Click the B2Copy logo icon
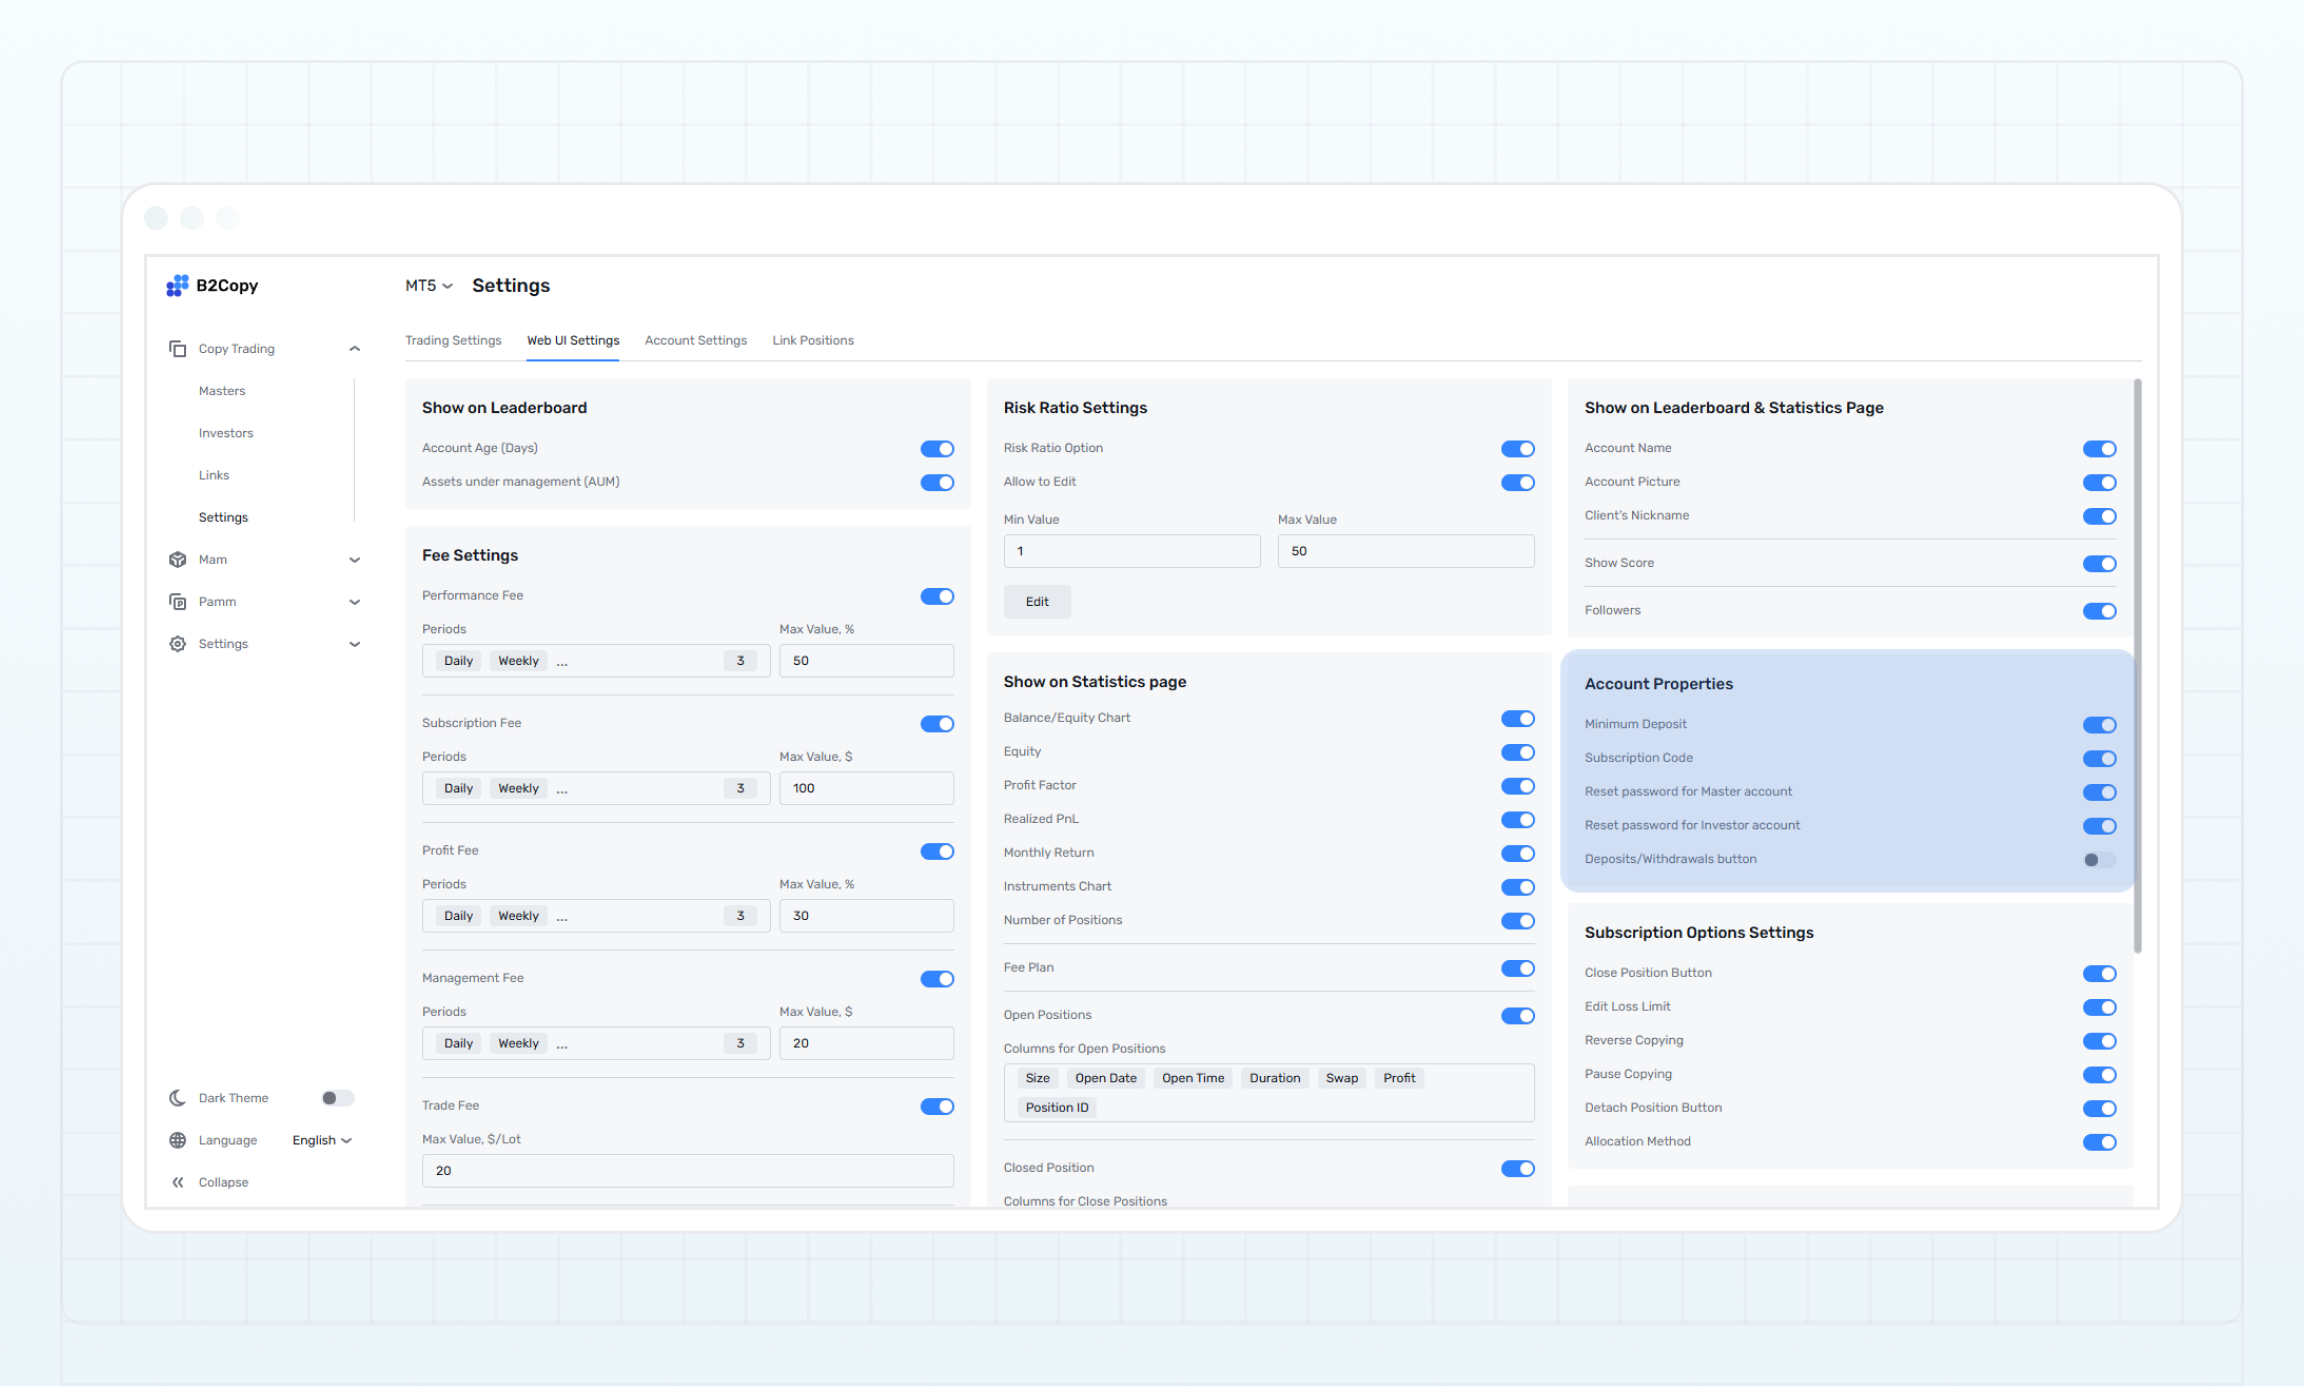The height and width of the screenshot is (1386, 2304). (177, 286)
